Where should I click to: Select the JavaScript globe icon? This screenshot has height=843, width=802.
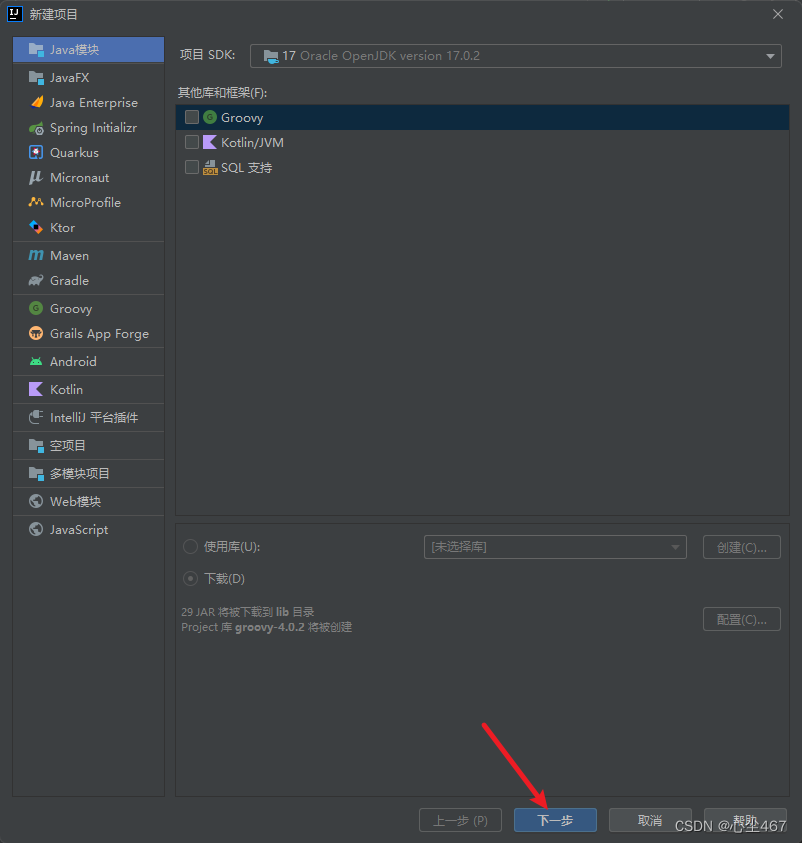[36, 530]
